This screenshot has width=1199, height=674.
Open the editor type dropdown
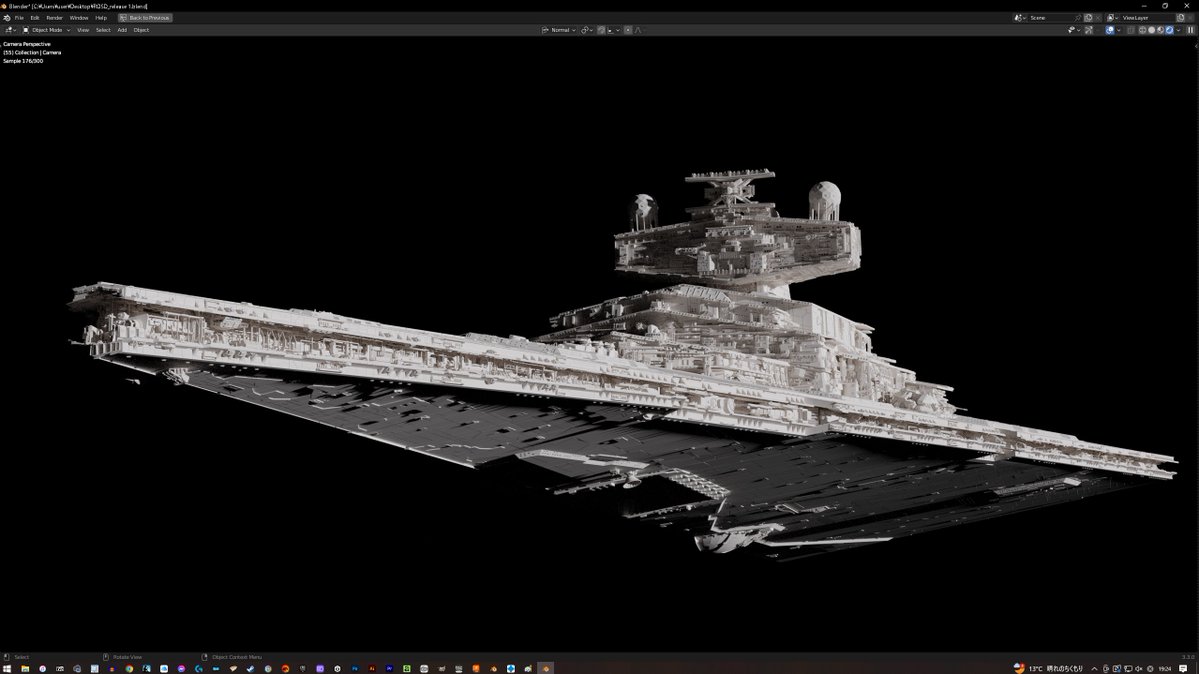pyautogui.click(x=10, y=30)
